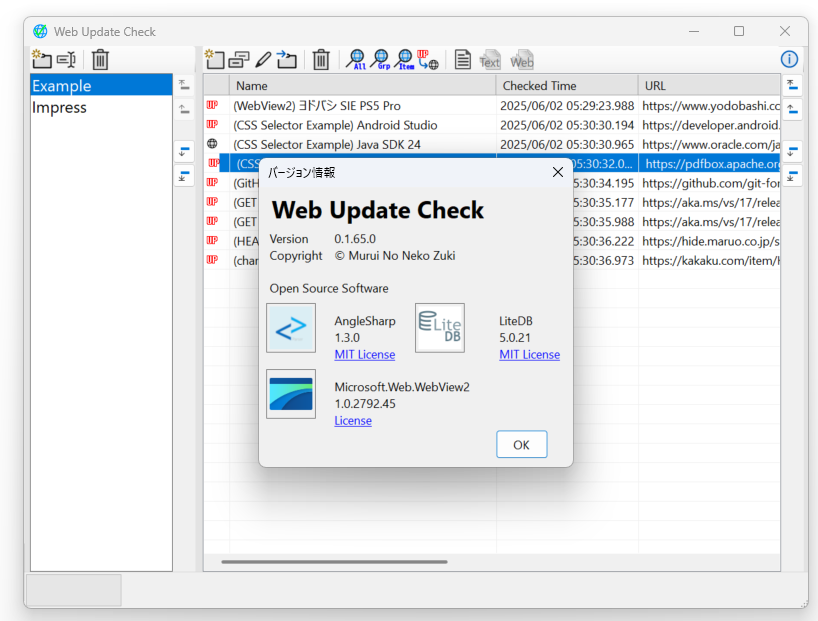The height and width of the screenshot is (621, 818).
Task: Open the AngleSharp MIT License link
Action: pos(364,354)
